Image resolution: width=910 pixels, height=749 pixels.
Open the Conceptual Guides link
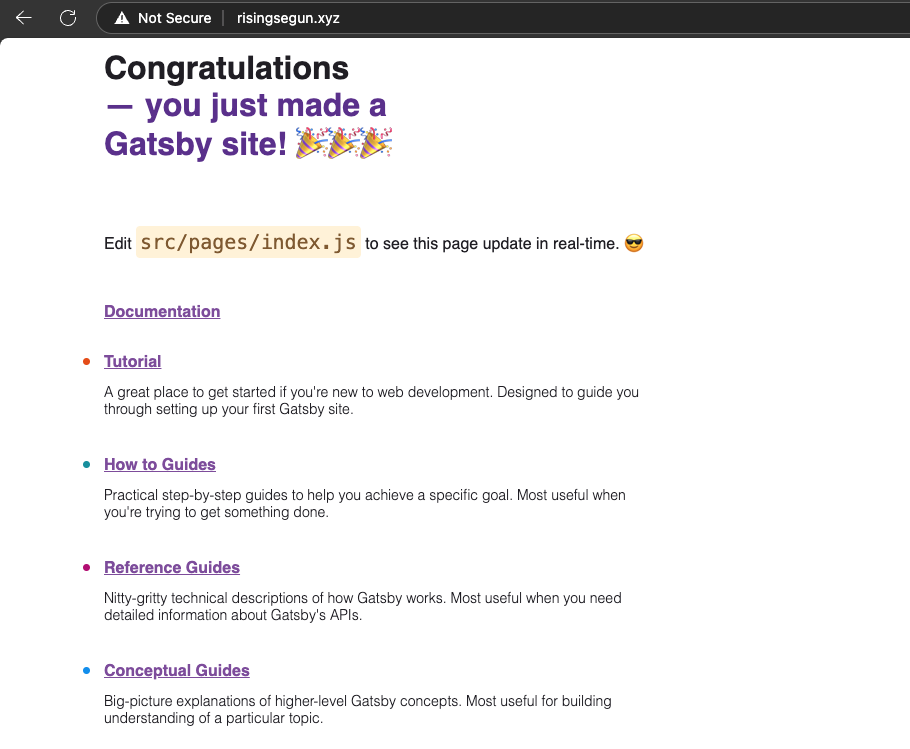click(176, 670)
